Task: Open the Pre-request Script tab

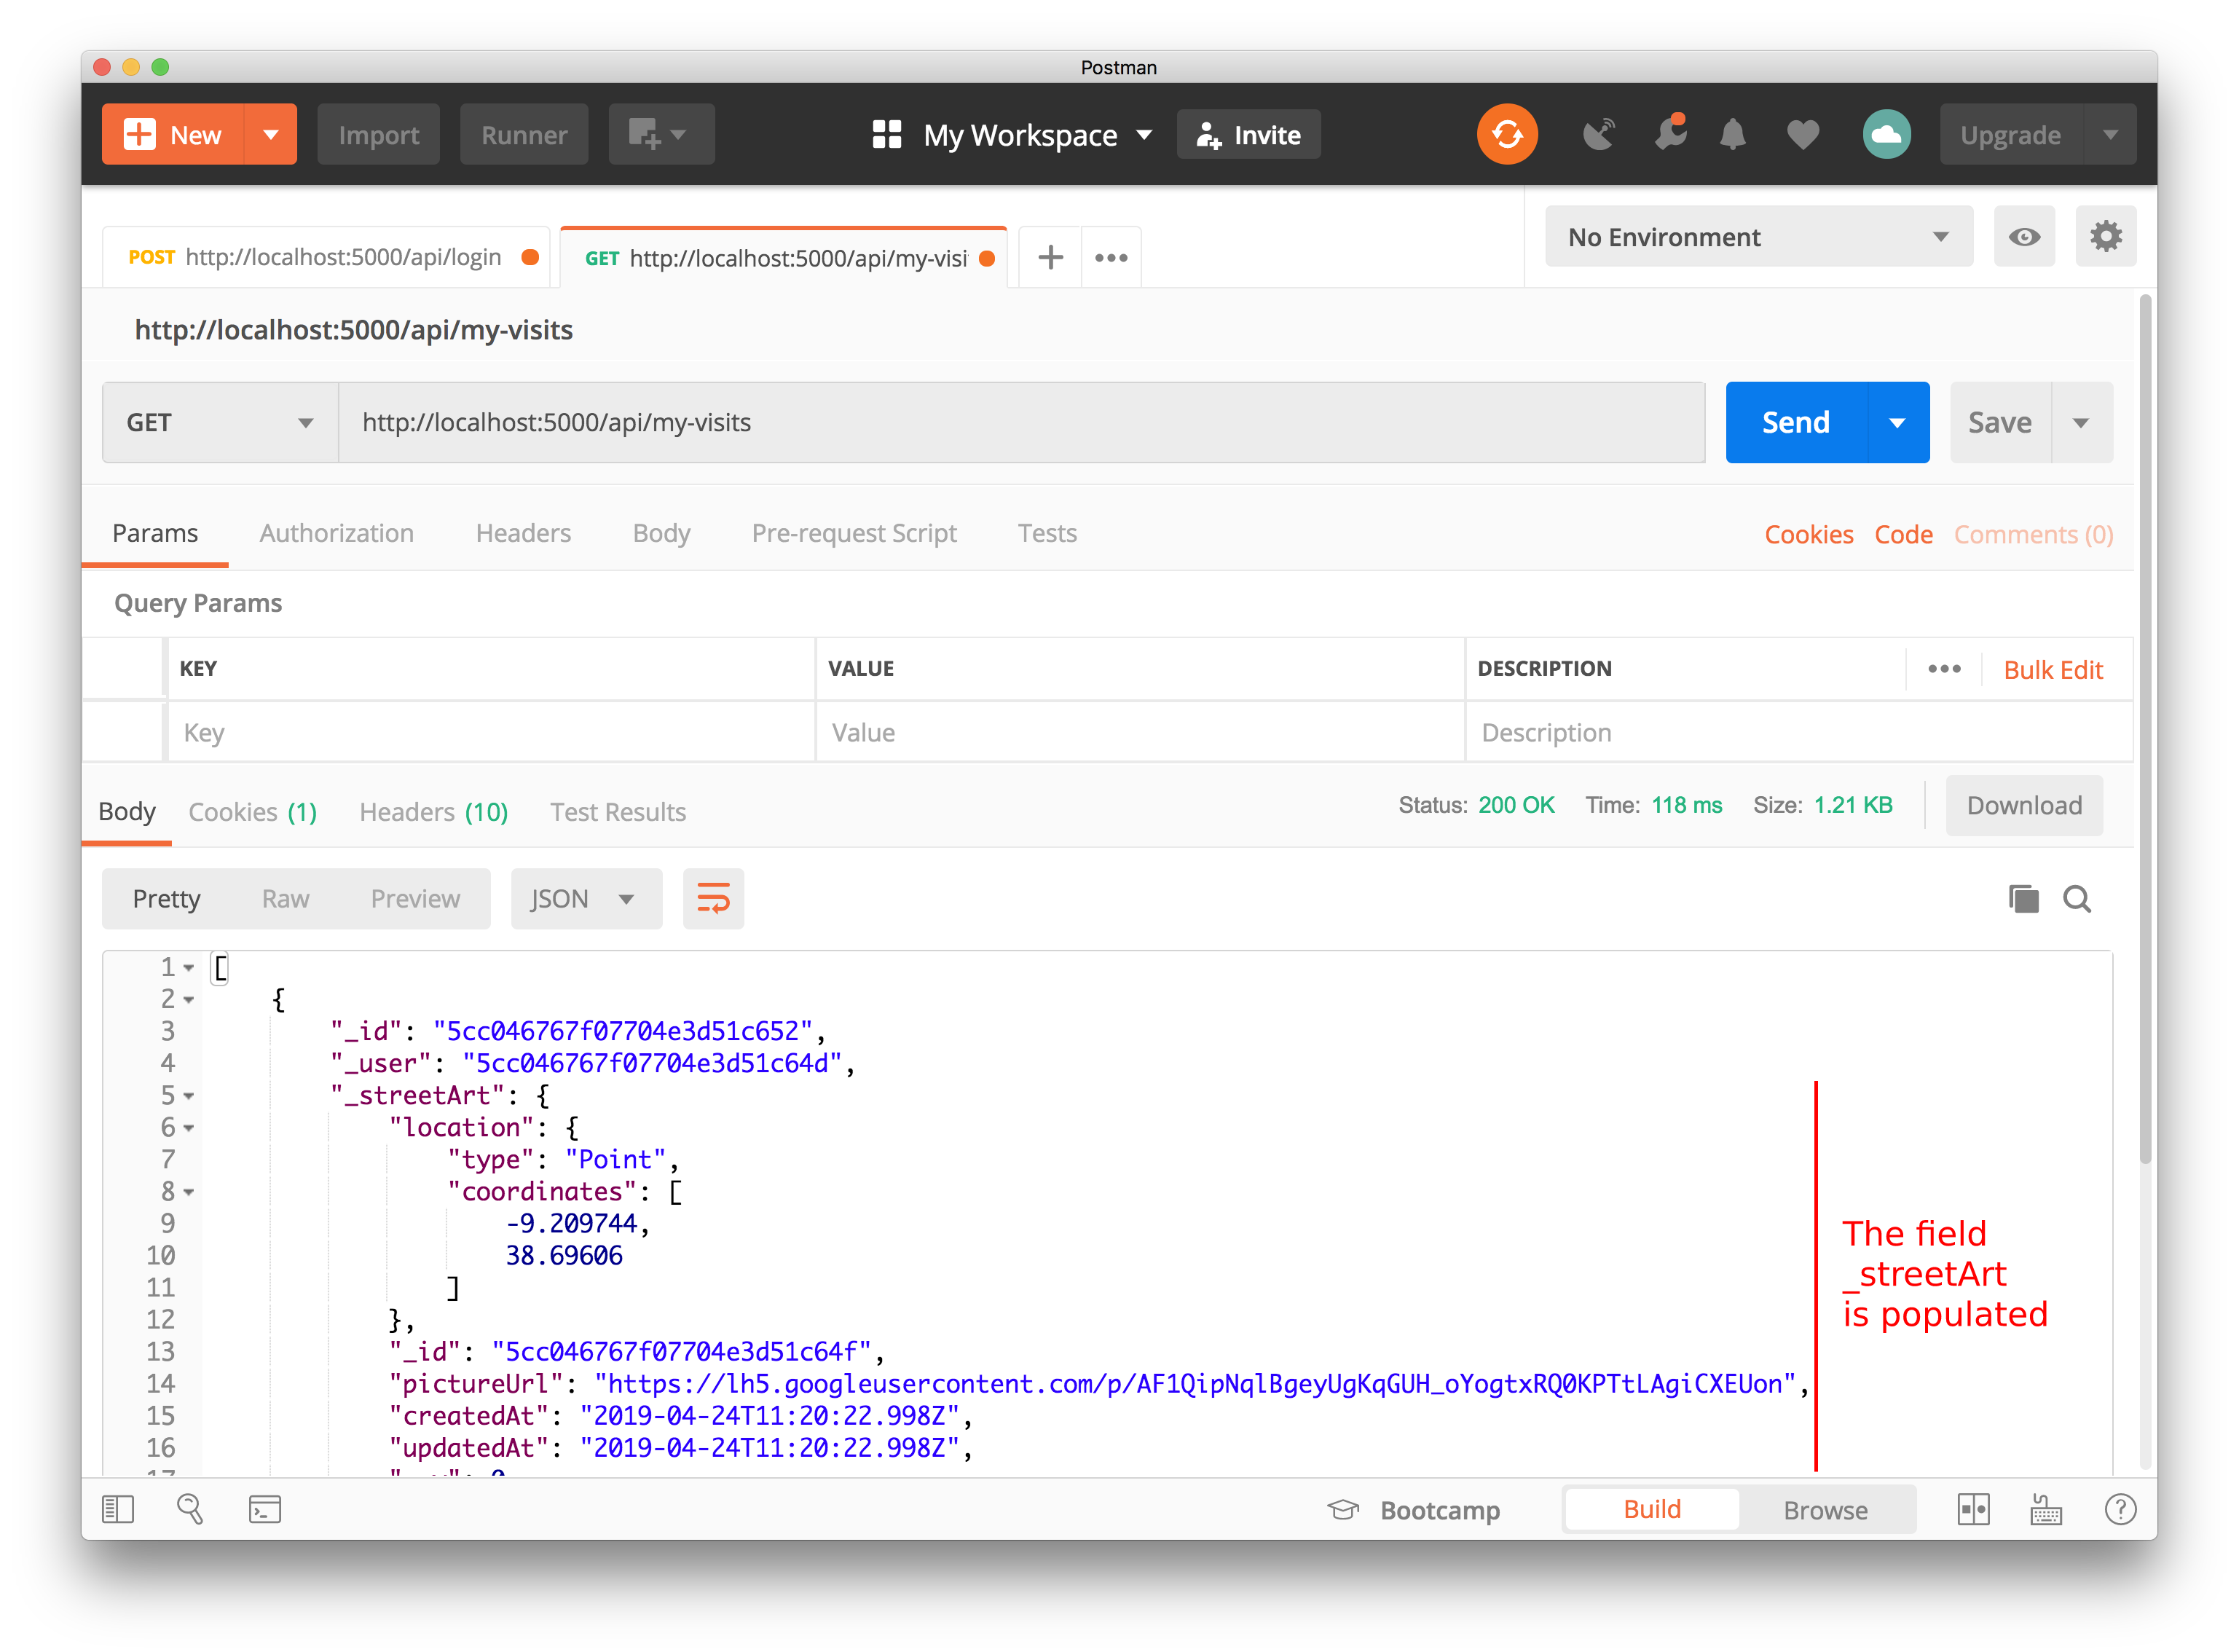Action: (x=854, y=533)
